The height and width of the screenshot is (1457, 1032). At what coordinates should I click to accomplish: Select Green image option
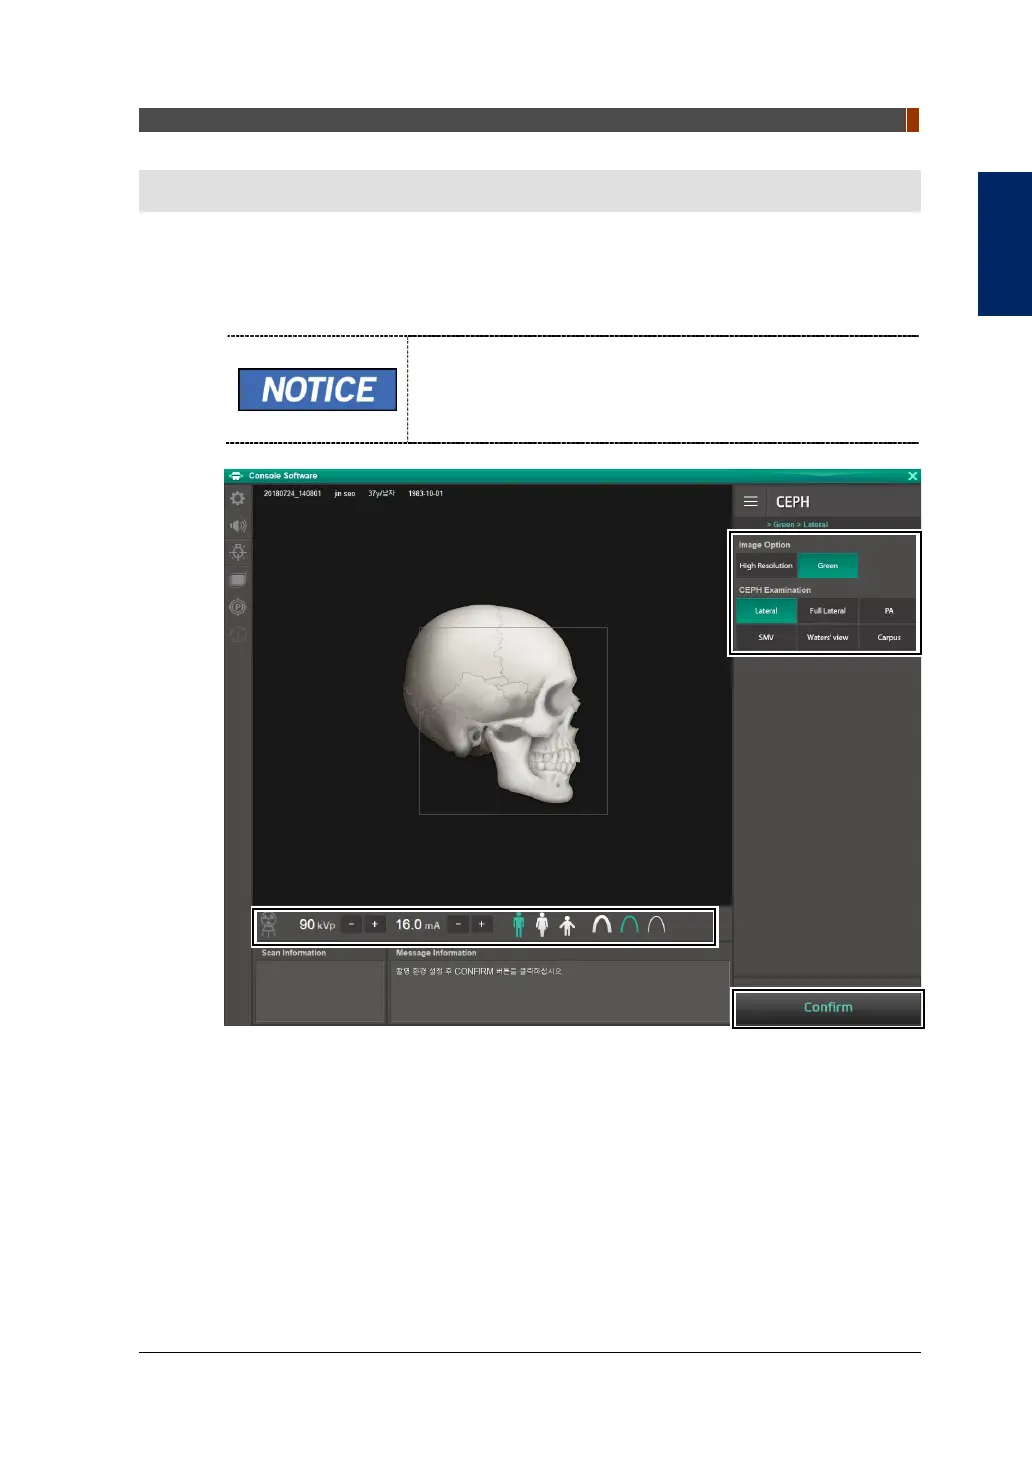(x=827, y=566)
